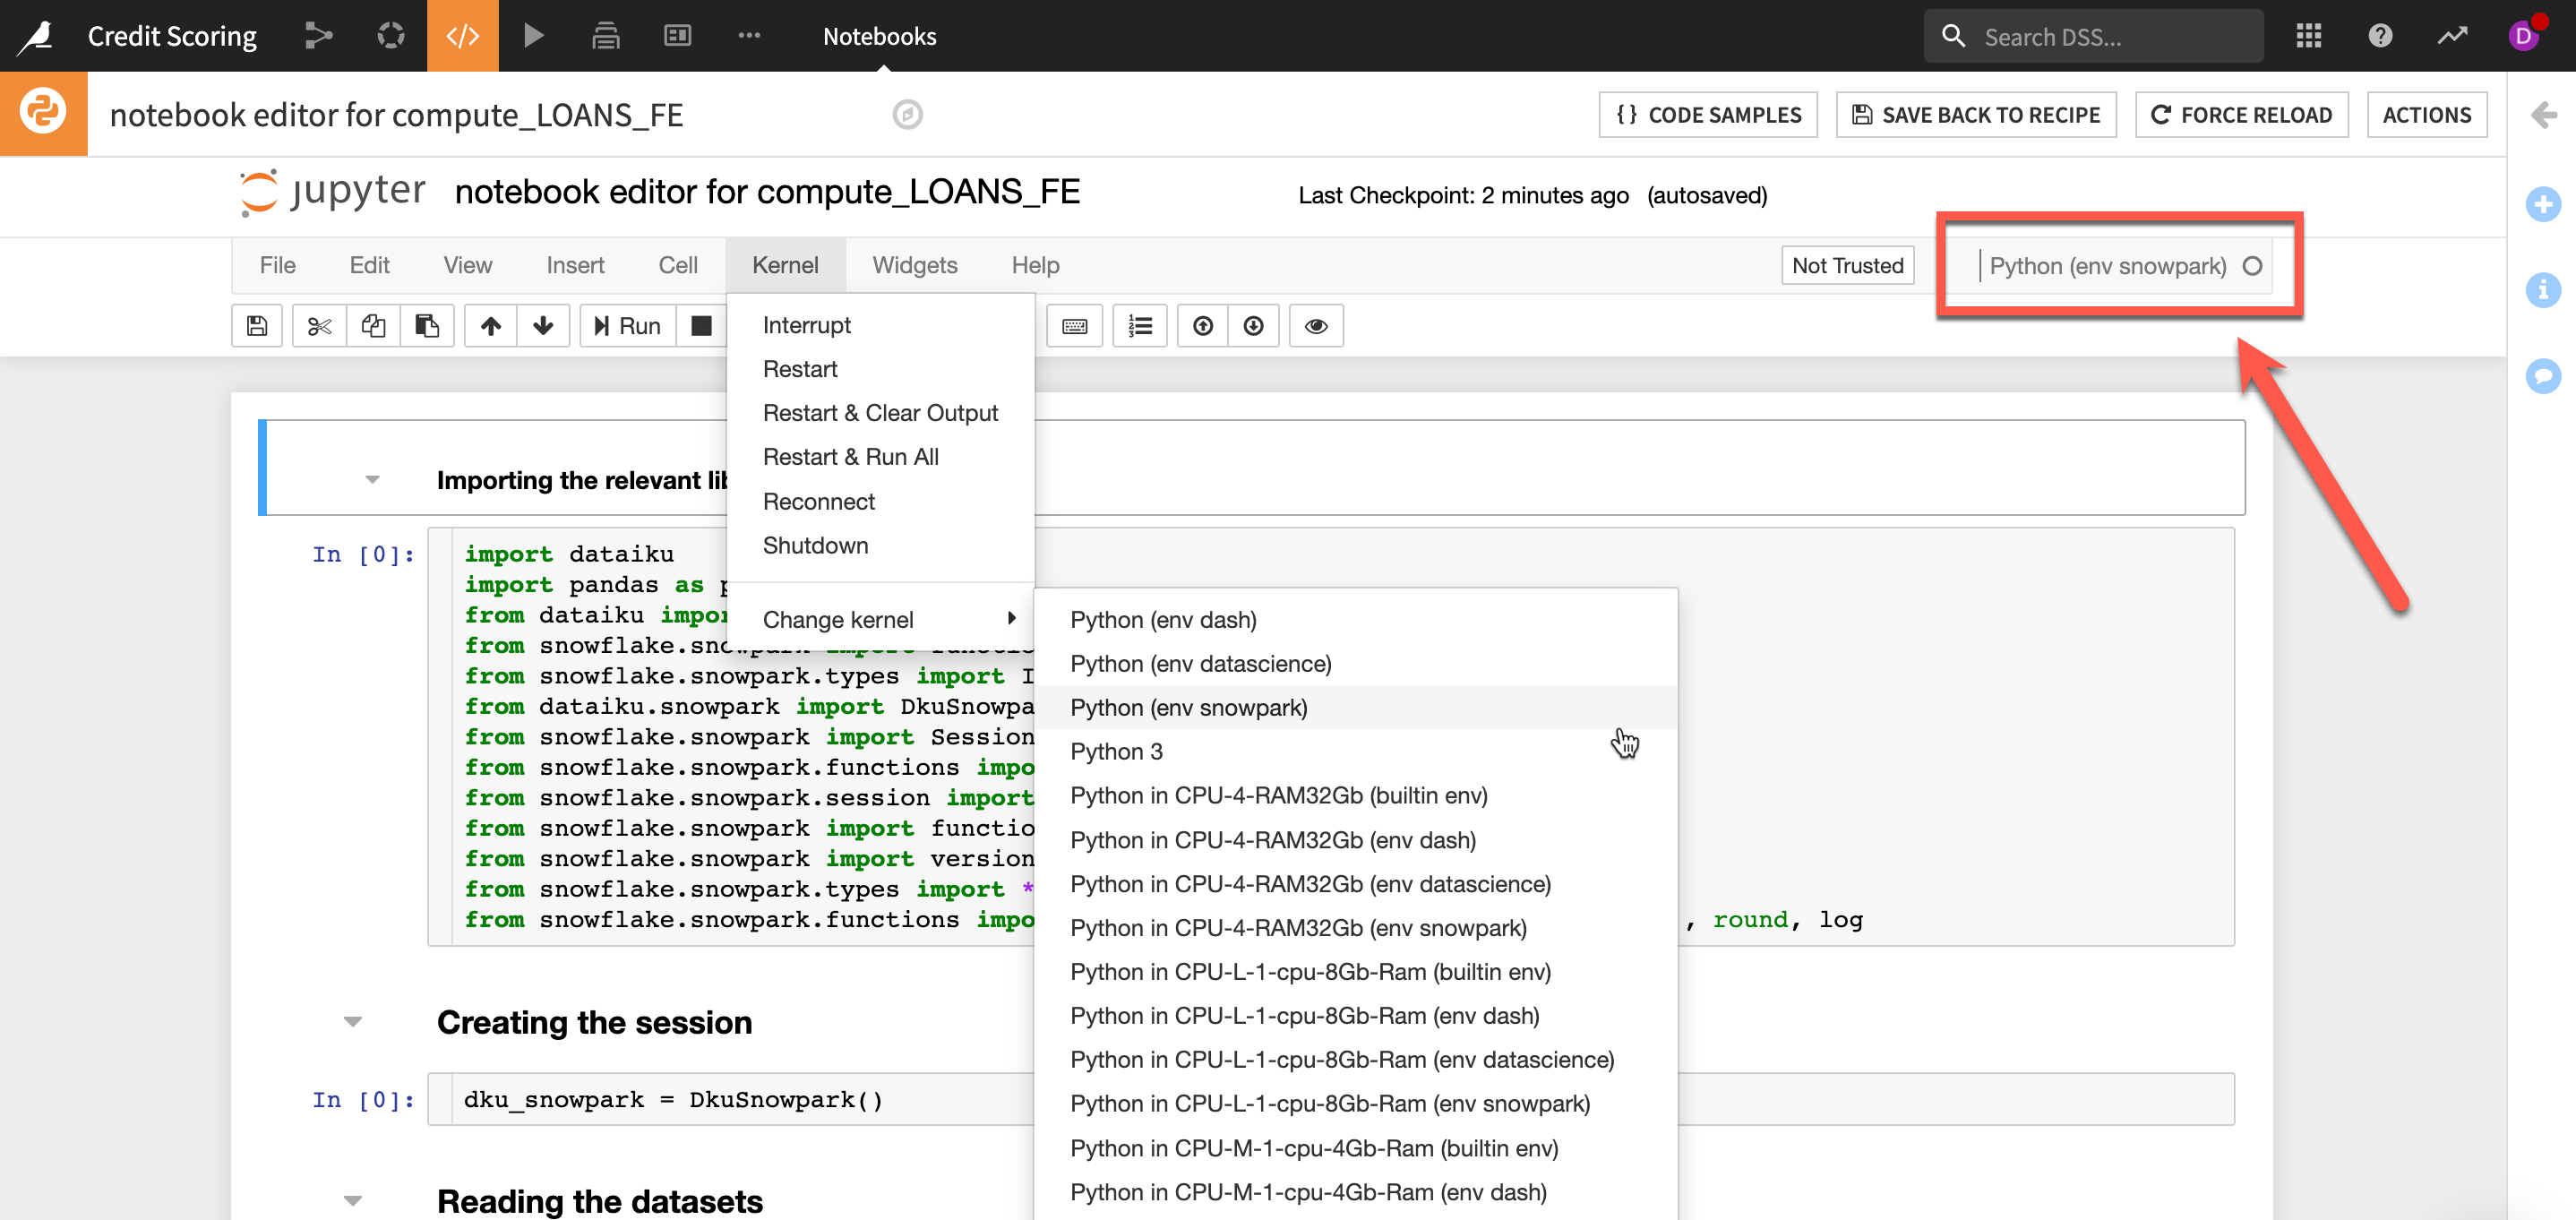Viewport: 2576px width, 1220px height.
Task: Collapse the Reading the datasets section
Action: click(x=352, y=1200)
